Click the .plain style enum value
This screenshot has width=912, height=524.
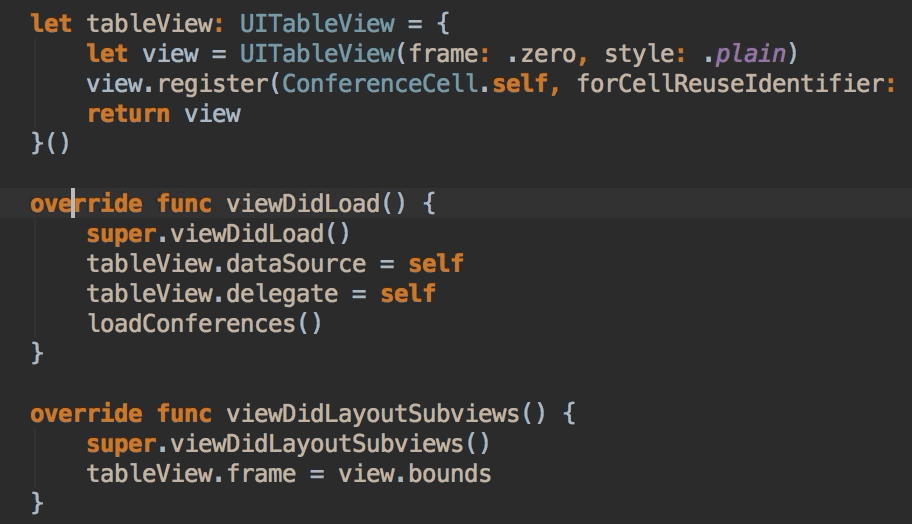pos(744,54)
